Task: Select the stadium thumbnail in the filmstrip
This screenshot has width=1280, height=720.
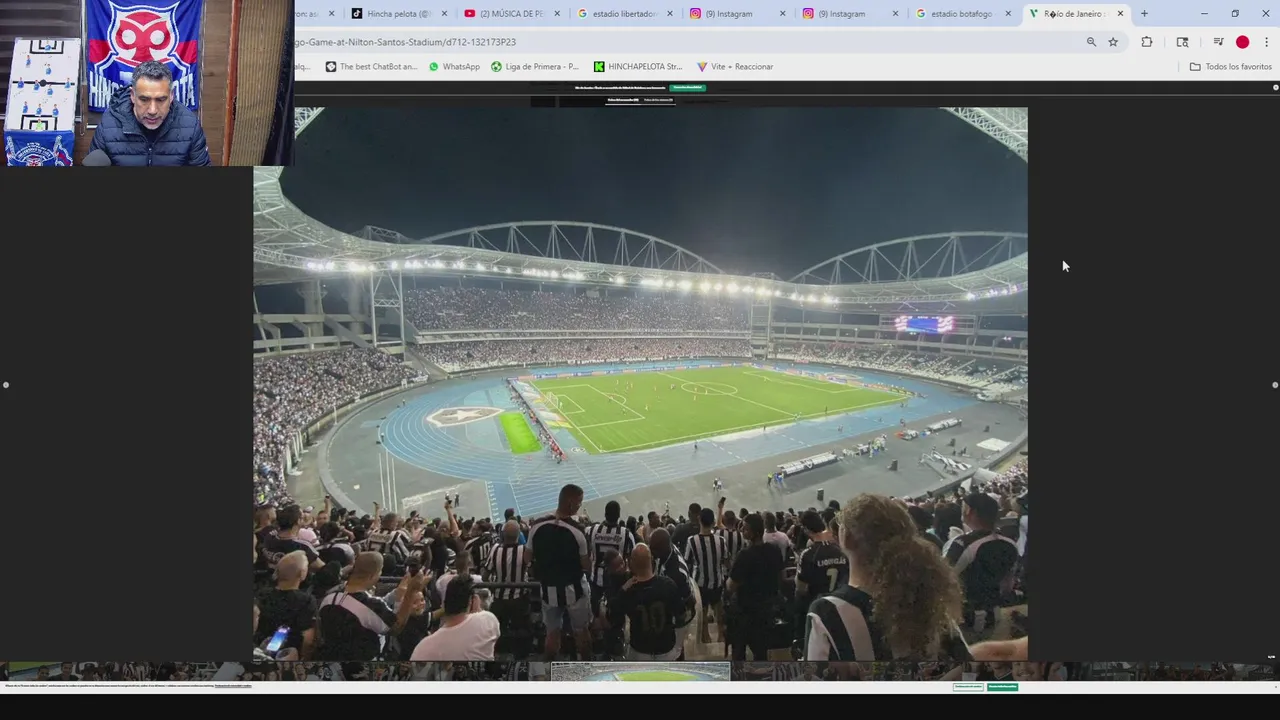Action: (640, 672)
